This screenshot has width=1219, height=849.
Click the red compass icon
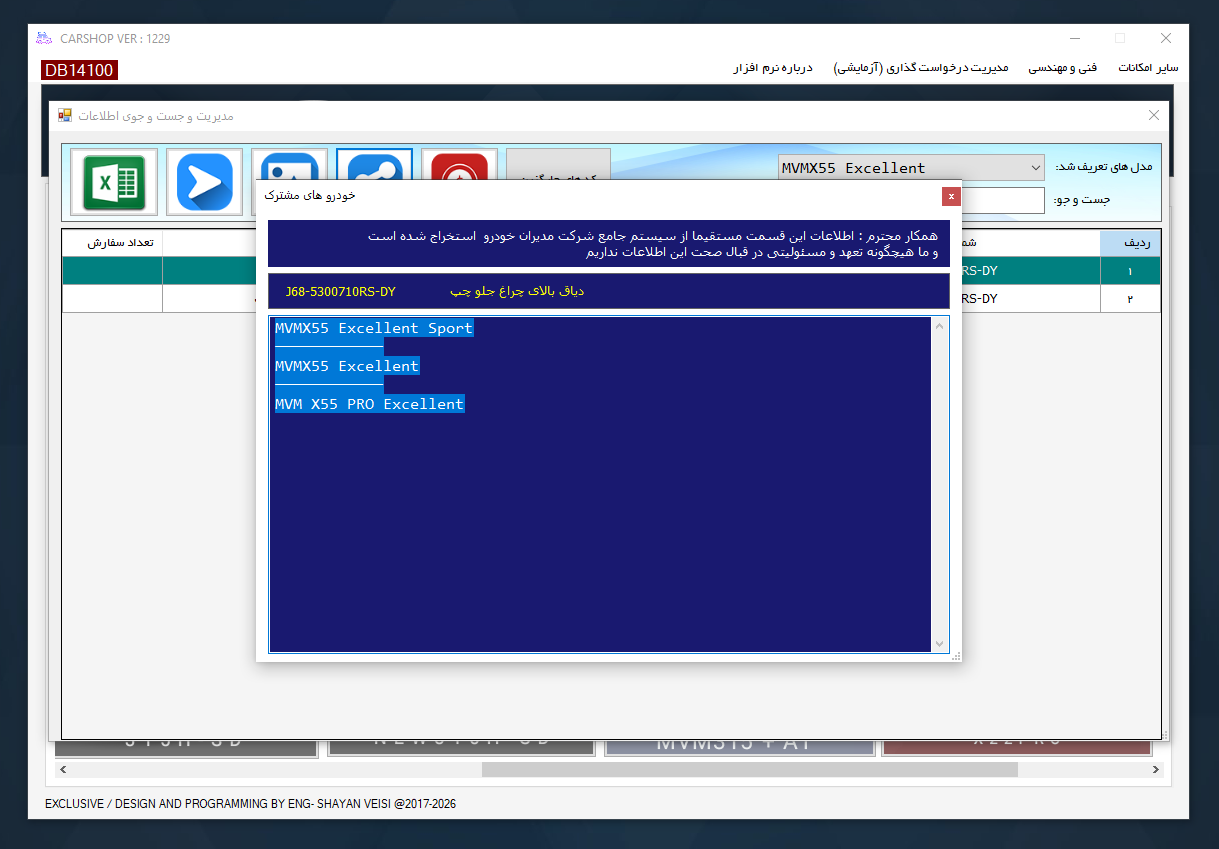pos(460,165)
